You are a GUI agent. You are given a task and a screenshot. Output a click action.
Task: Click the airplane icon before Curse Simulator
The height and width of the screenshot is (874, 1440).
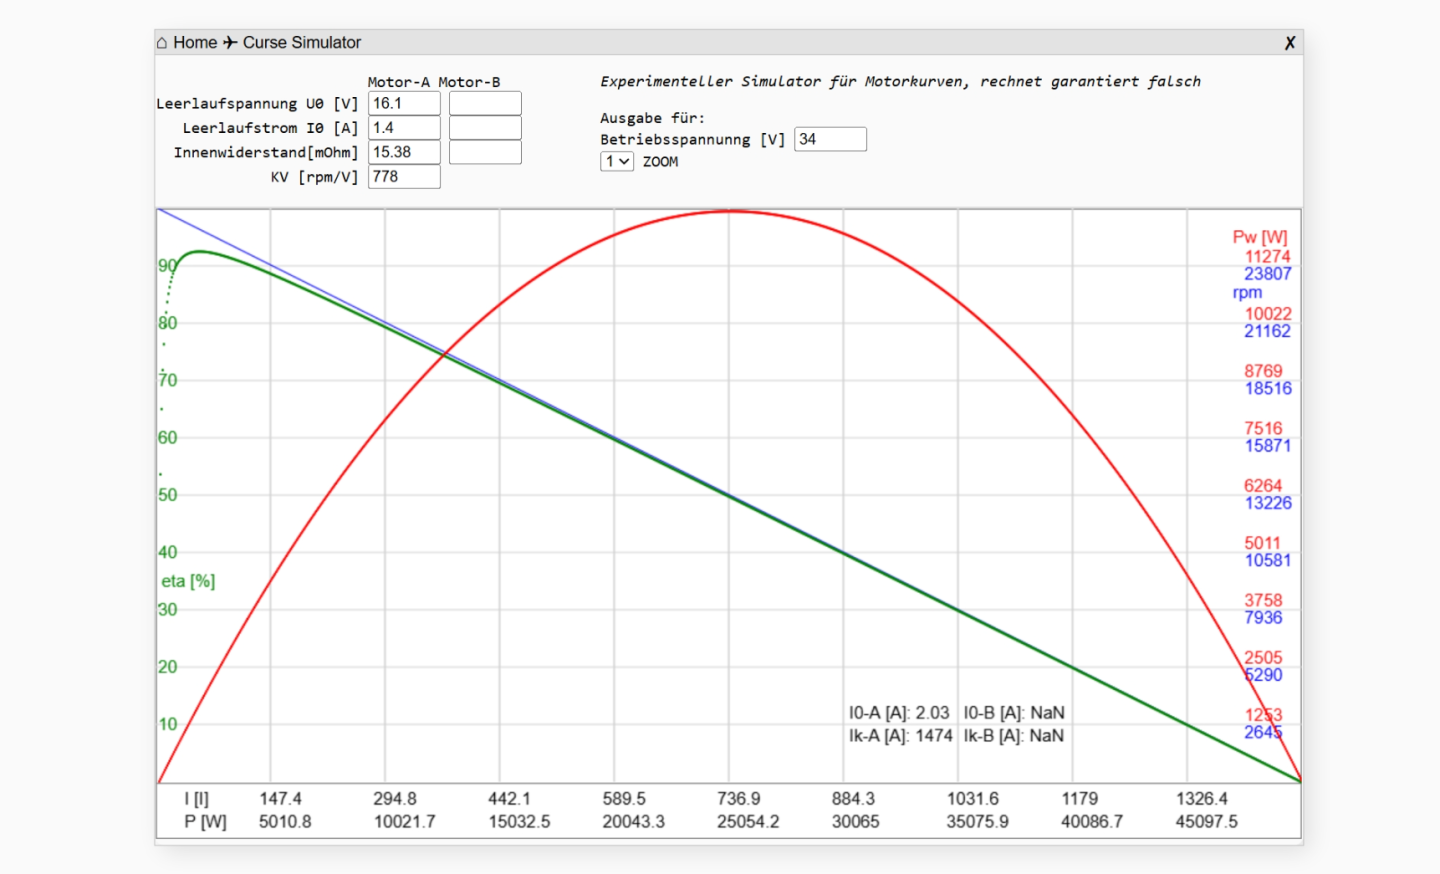coord(230,42)
